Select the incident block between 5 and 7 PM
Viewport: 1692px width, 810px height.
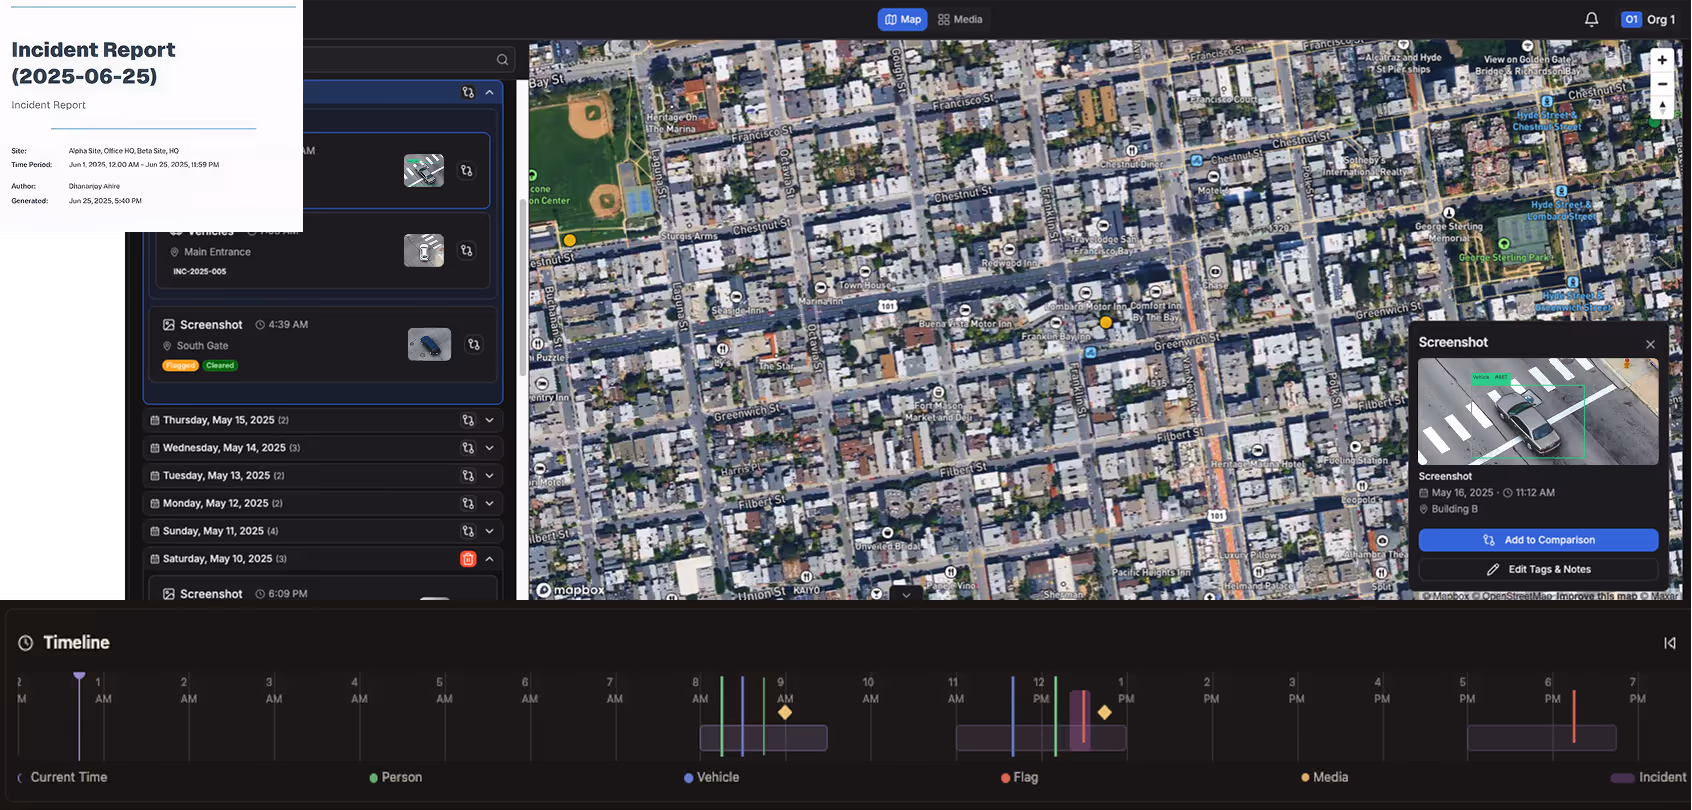click(x=1541, y=738)
